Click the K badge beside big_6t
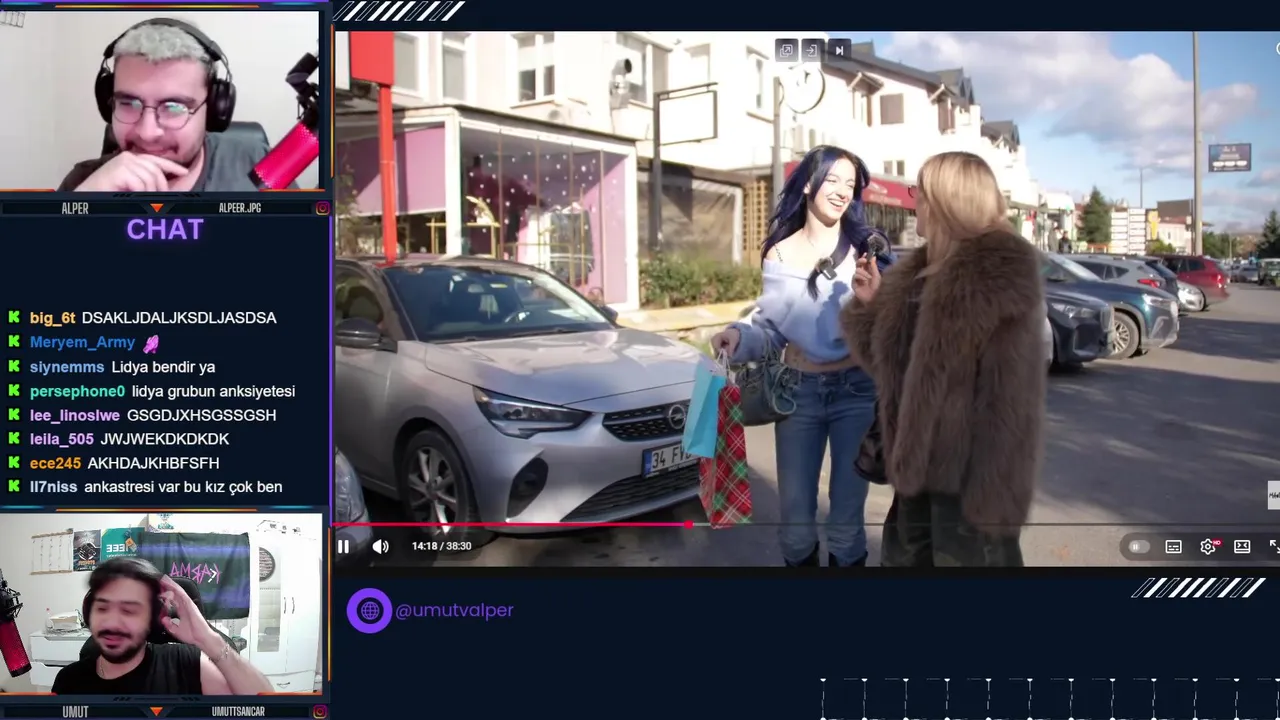Viewport: 1280px width, 720px height. coord(14,318)
